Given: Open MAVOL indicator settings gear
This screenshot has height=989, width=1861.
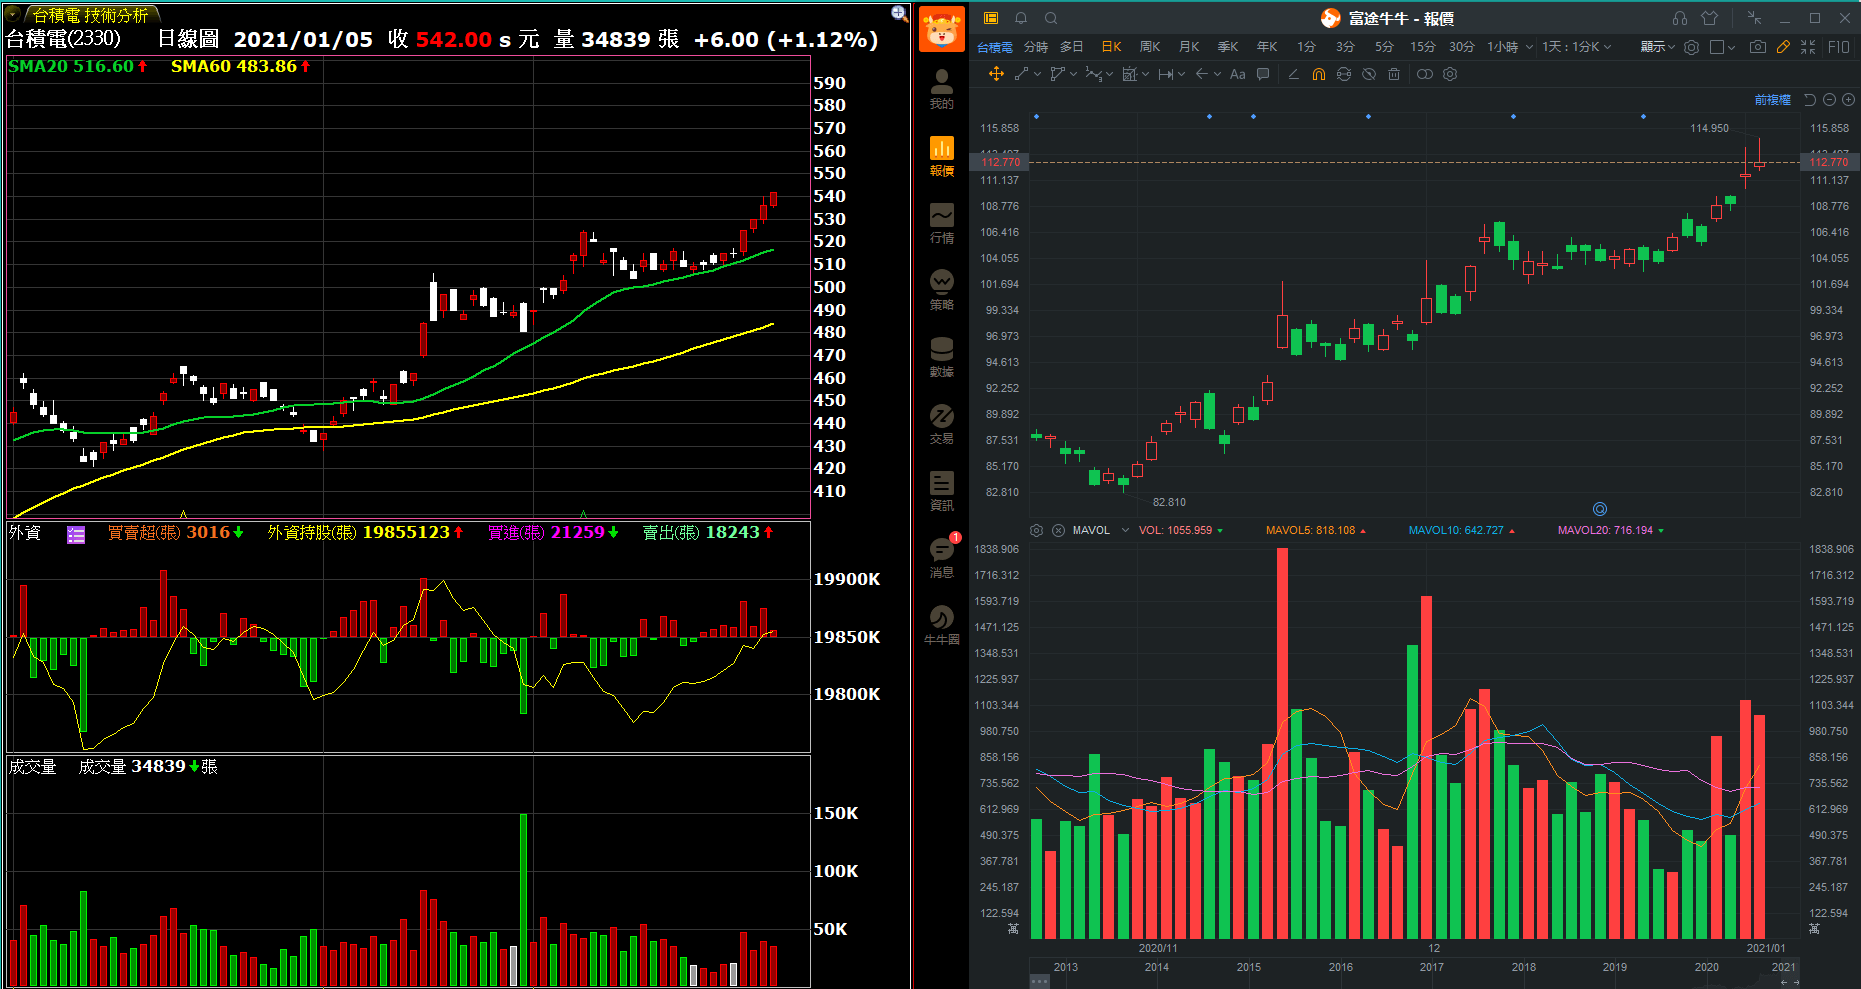Looking at the screenshot, I should pos(1037,530).
